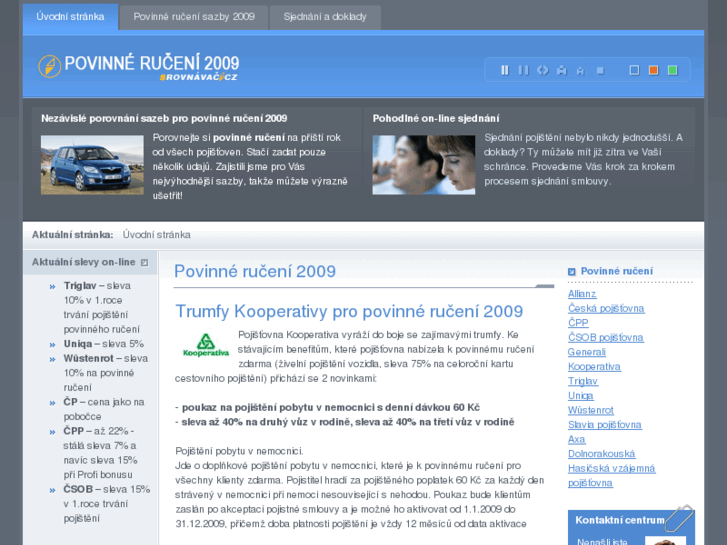Click the Povinné ručení 2009 site logo

tap(139, 66)
